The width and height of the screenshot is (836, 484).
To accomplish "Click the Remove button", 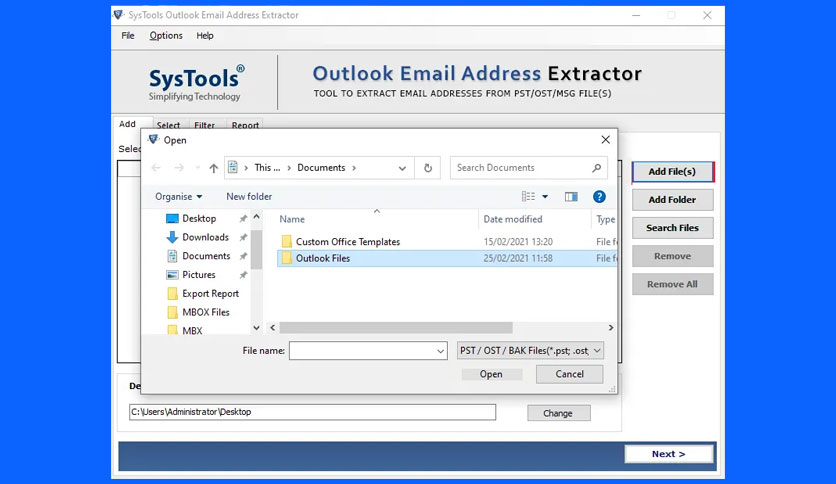I will 672,256.
